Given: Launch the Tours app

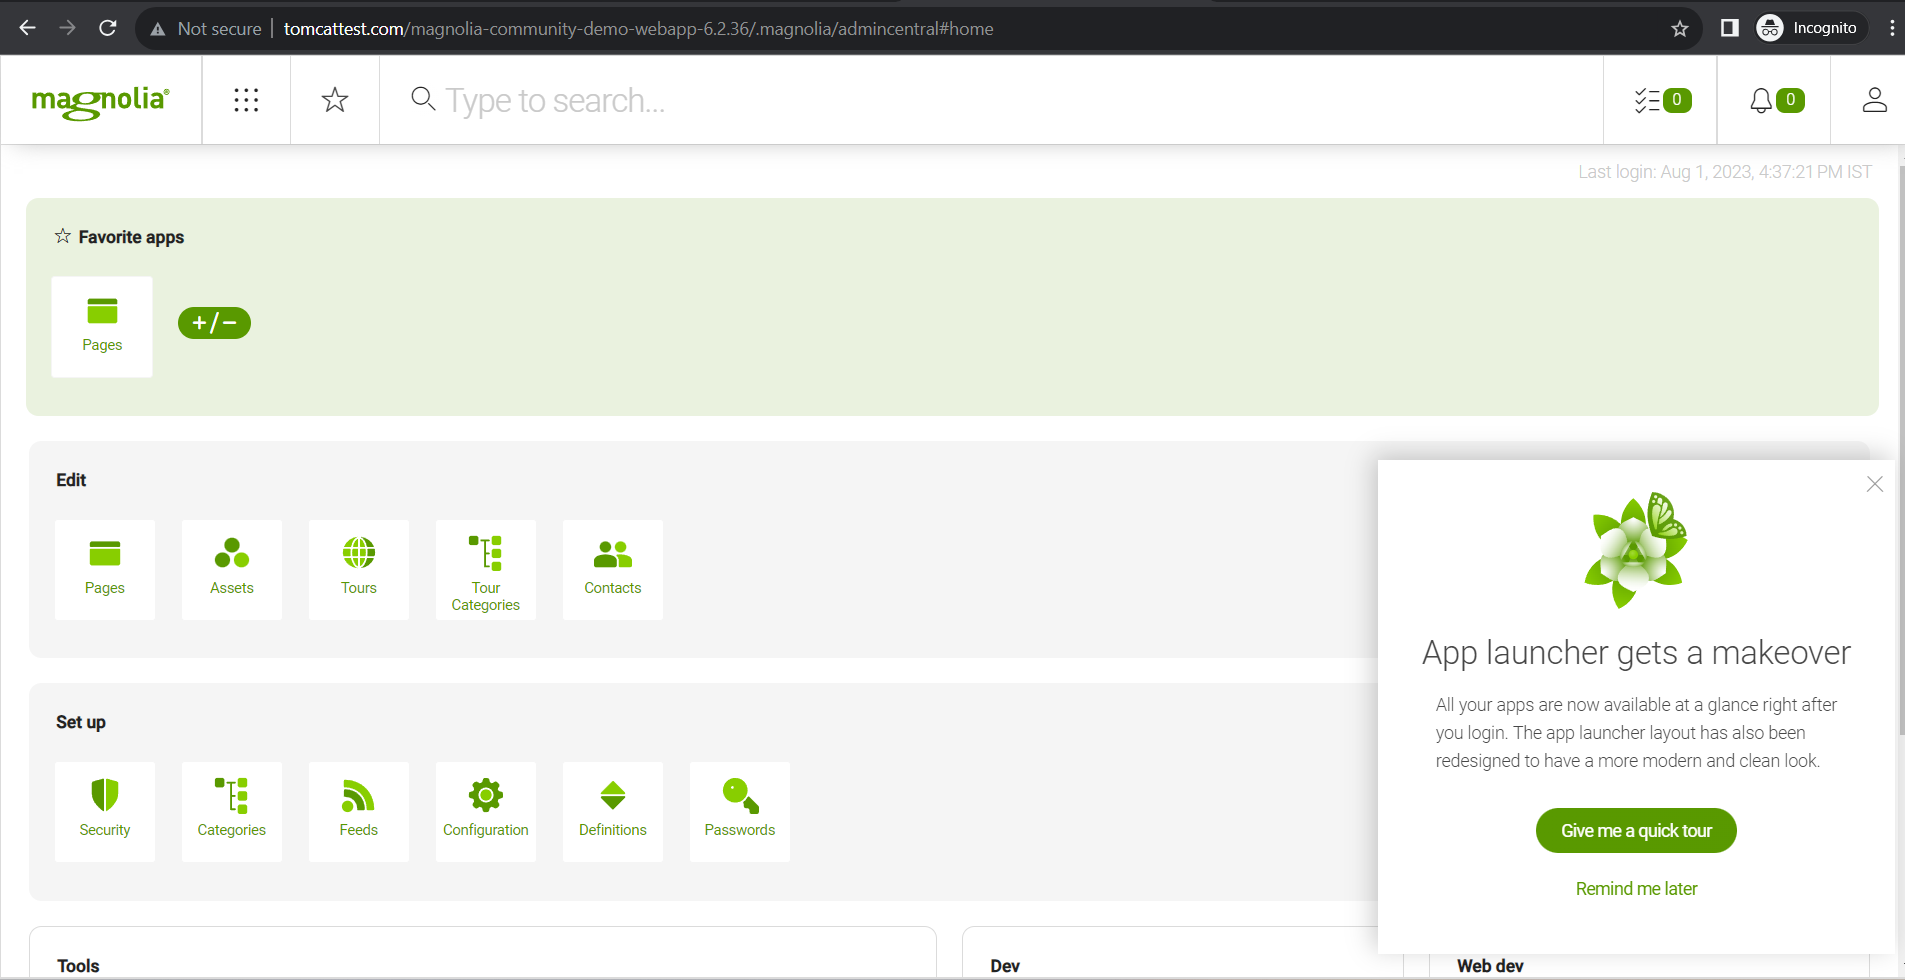Looking at the screenshot, I should click(359, 569).
